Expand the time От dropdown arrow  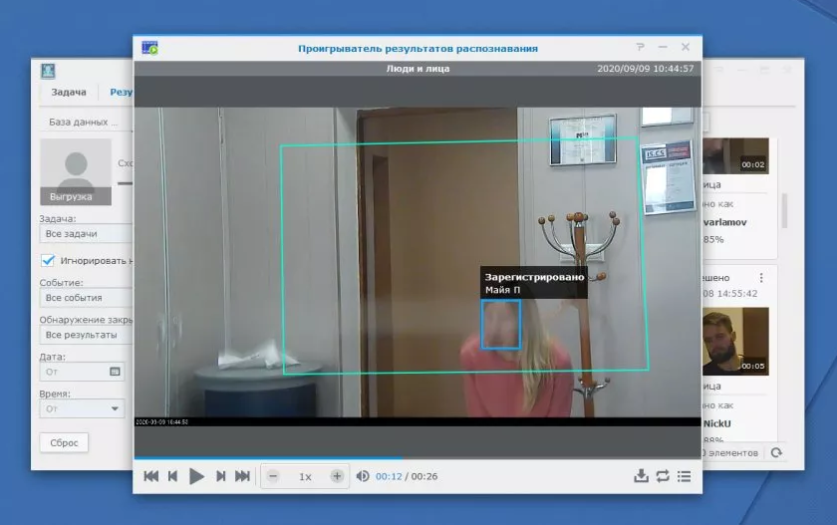point(115,409)
